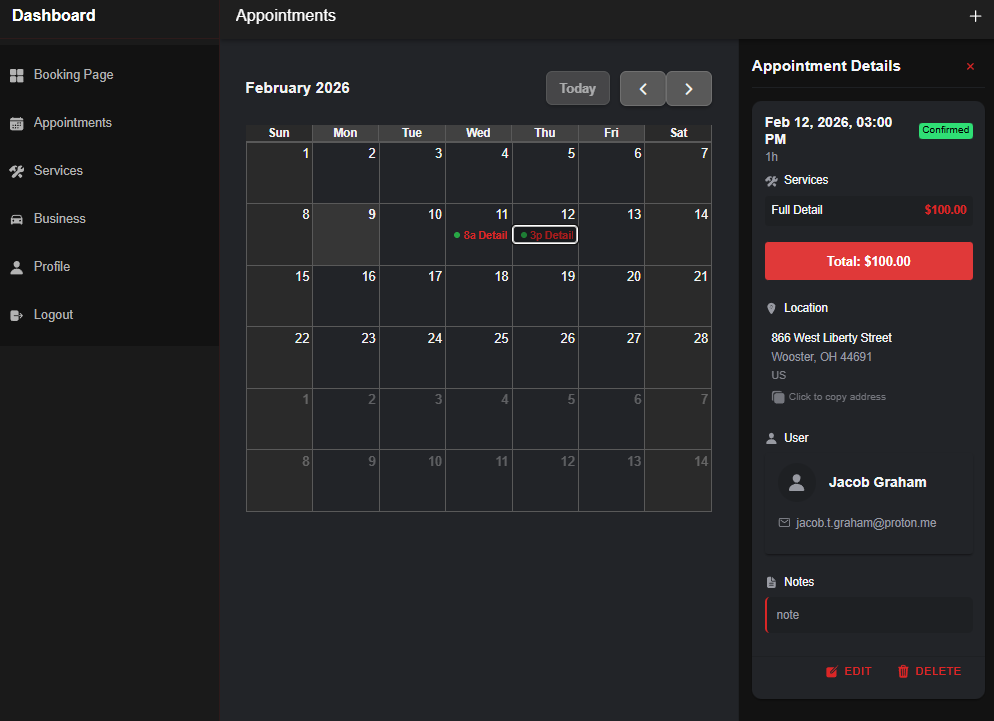Select the Services wrench icon in sidebar
The image size is (994, 721).
pos(16,170)
